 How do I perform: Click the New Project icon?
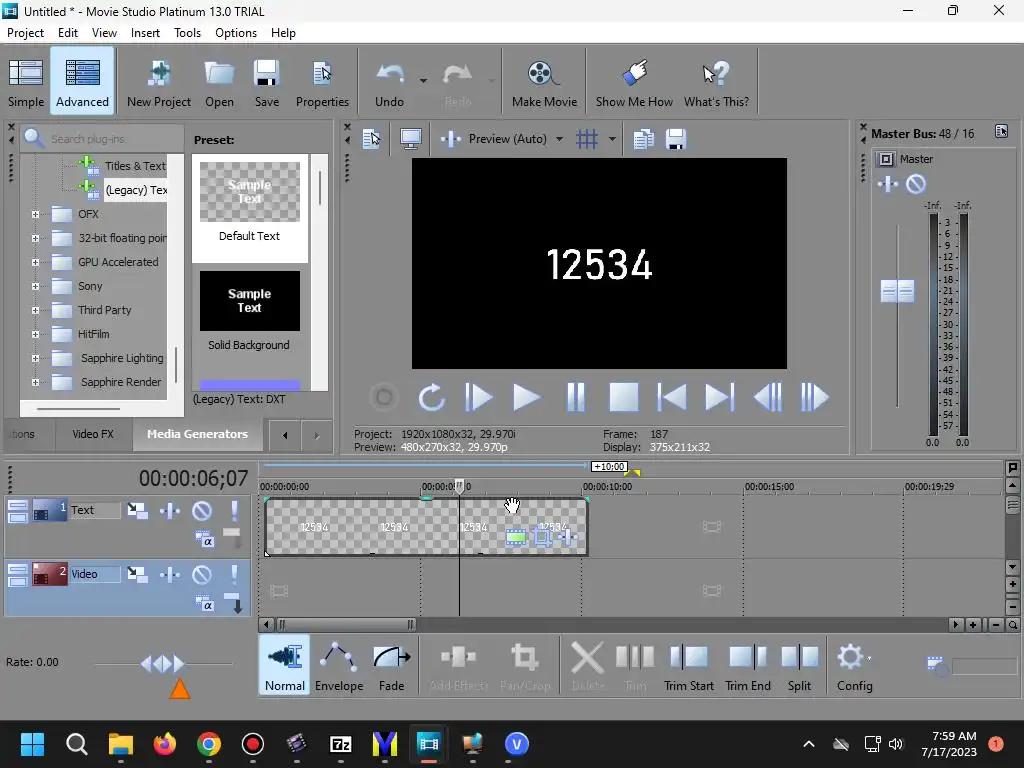[x=159, y=82]
